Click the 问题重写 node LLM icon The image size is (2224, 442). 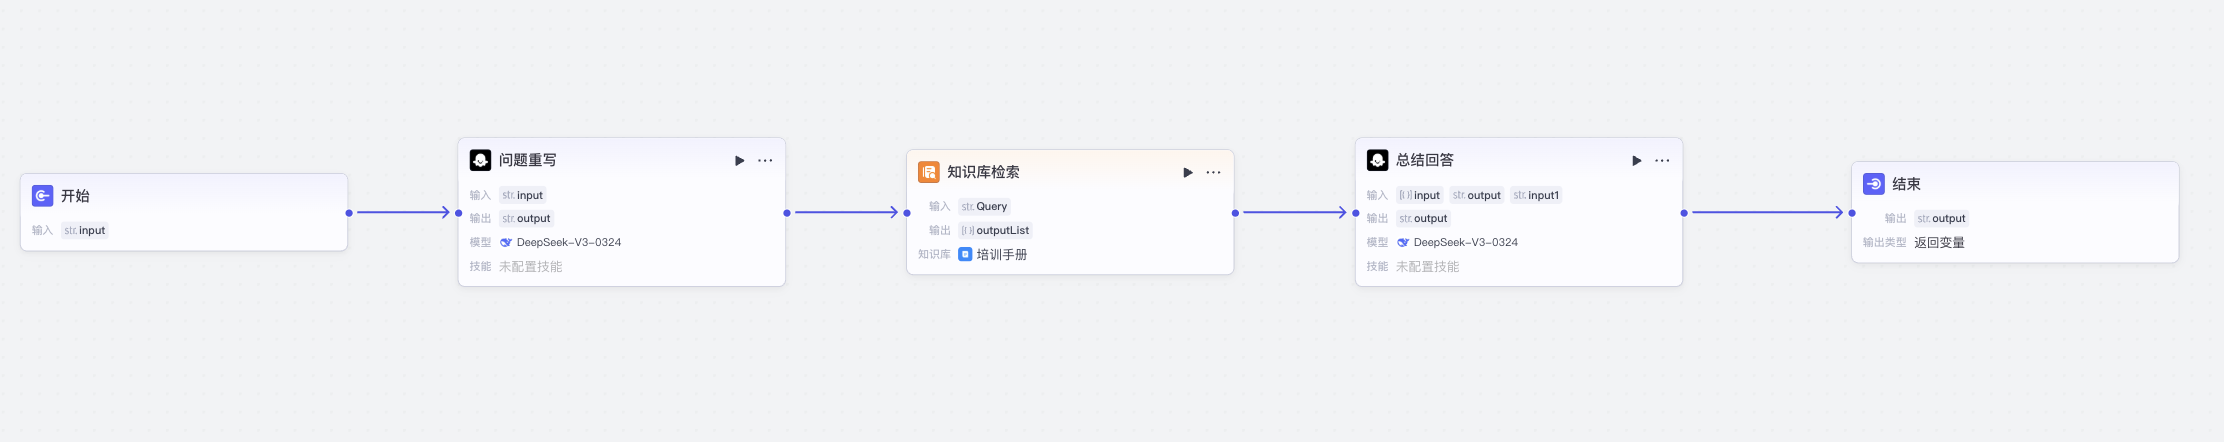coord(480,160)
